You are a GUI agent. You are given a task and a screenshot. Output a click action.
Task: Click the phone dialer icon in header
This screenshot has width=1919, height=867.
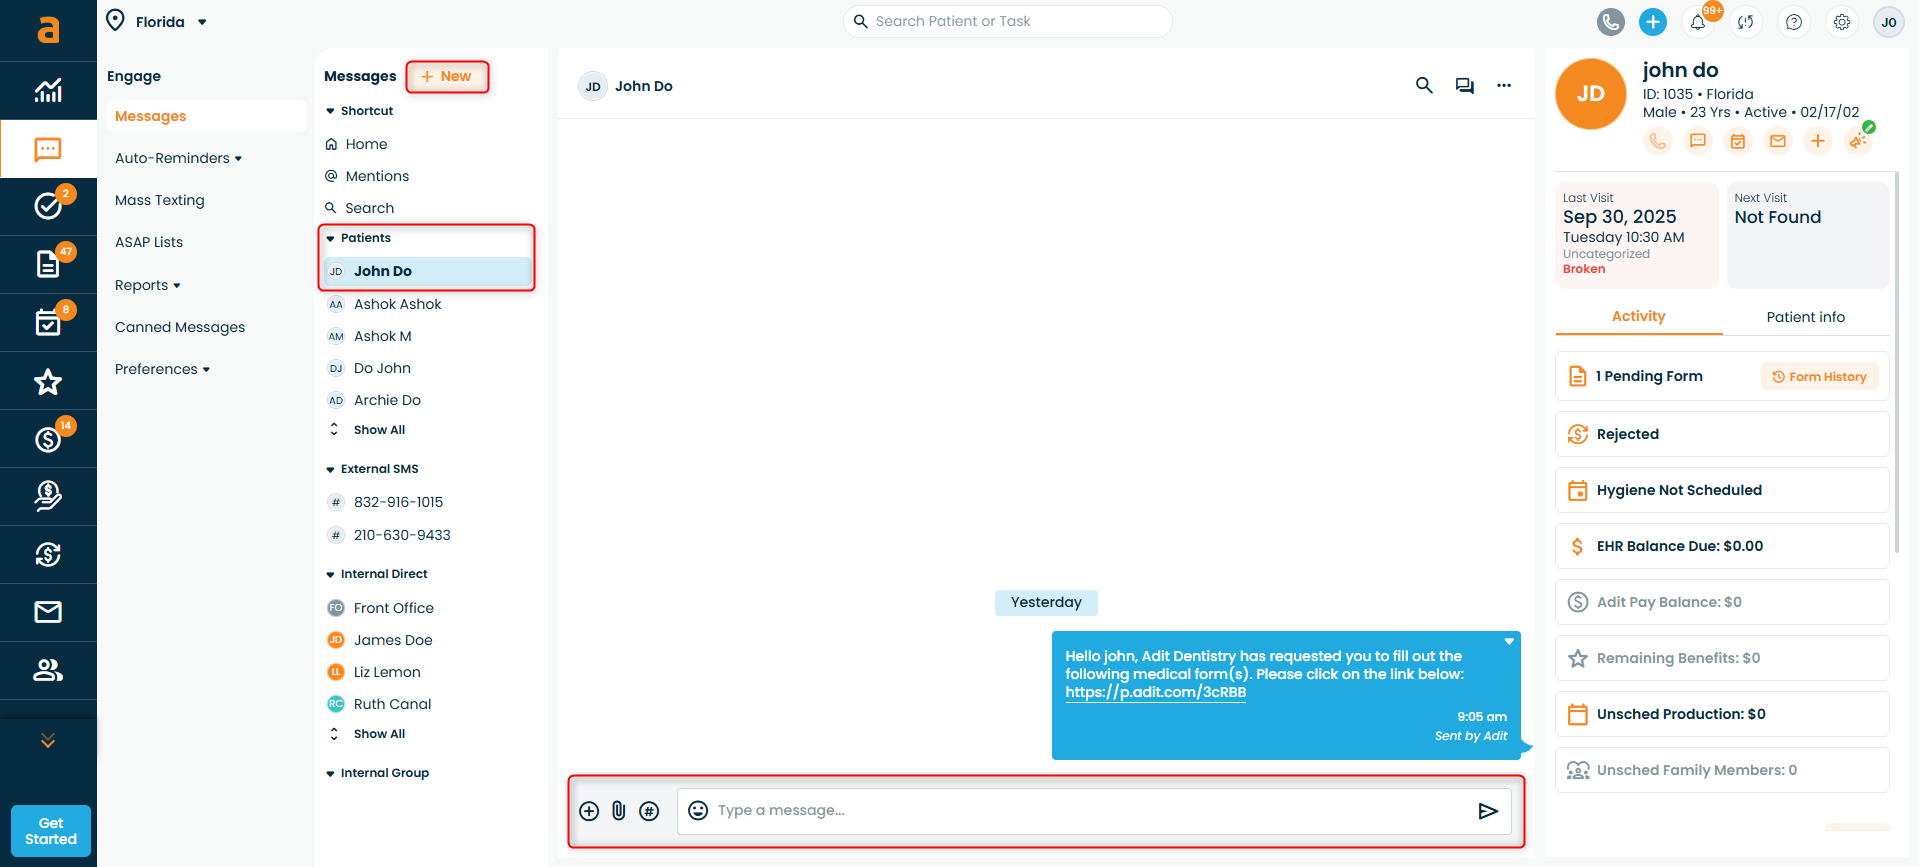point(1610,22)
